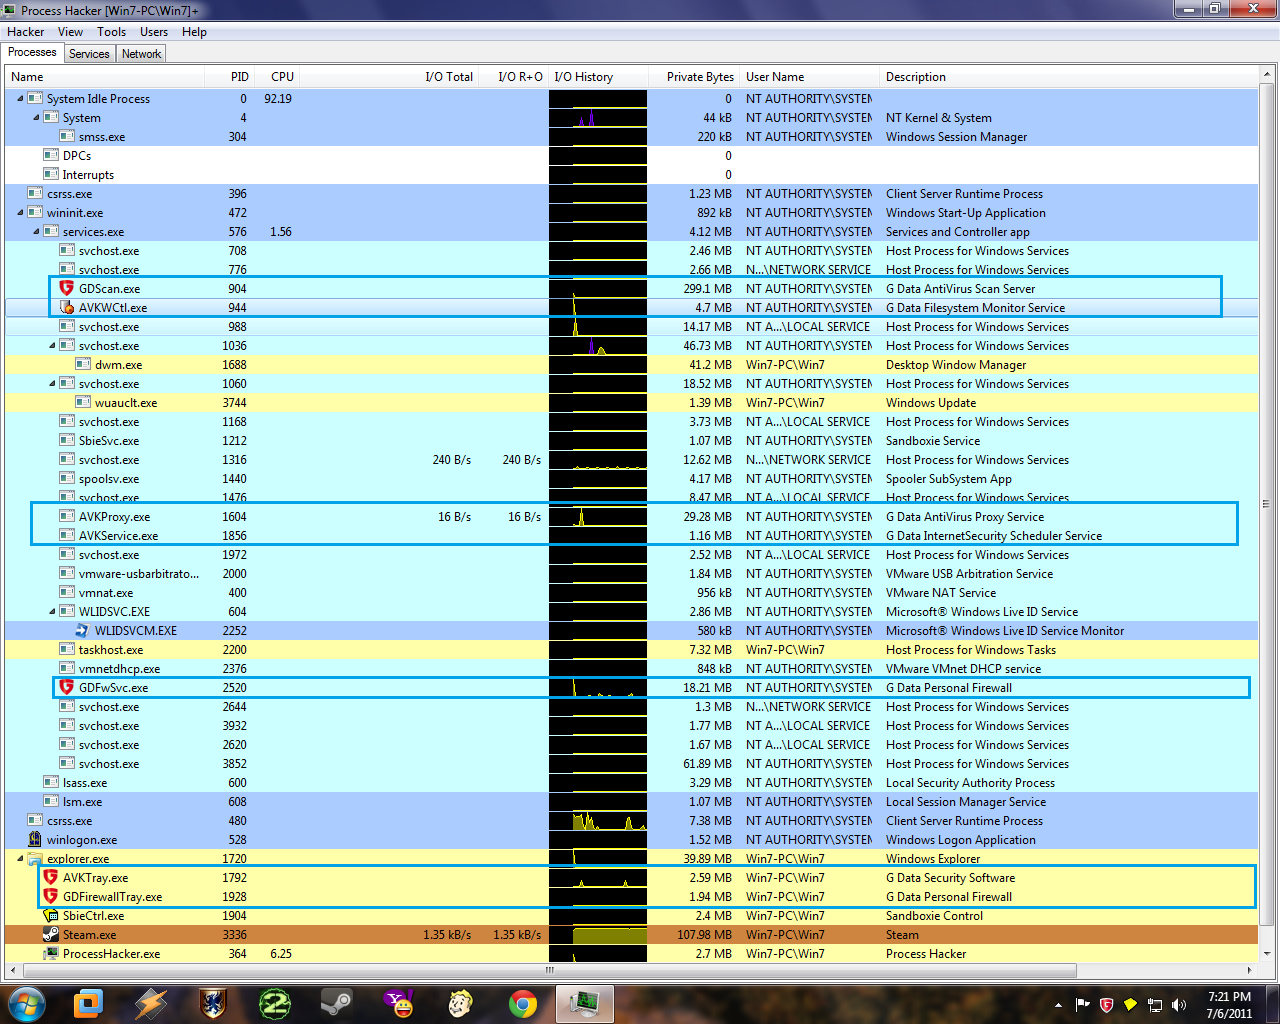Switch to the Services tab

pos(89,54)
